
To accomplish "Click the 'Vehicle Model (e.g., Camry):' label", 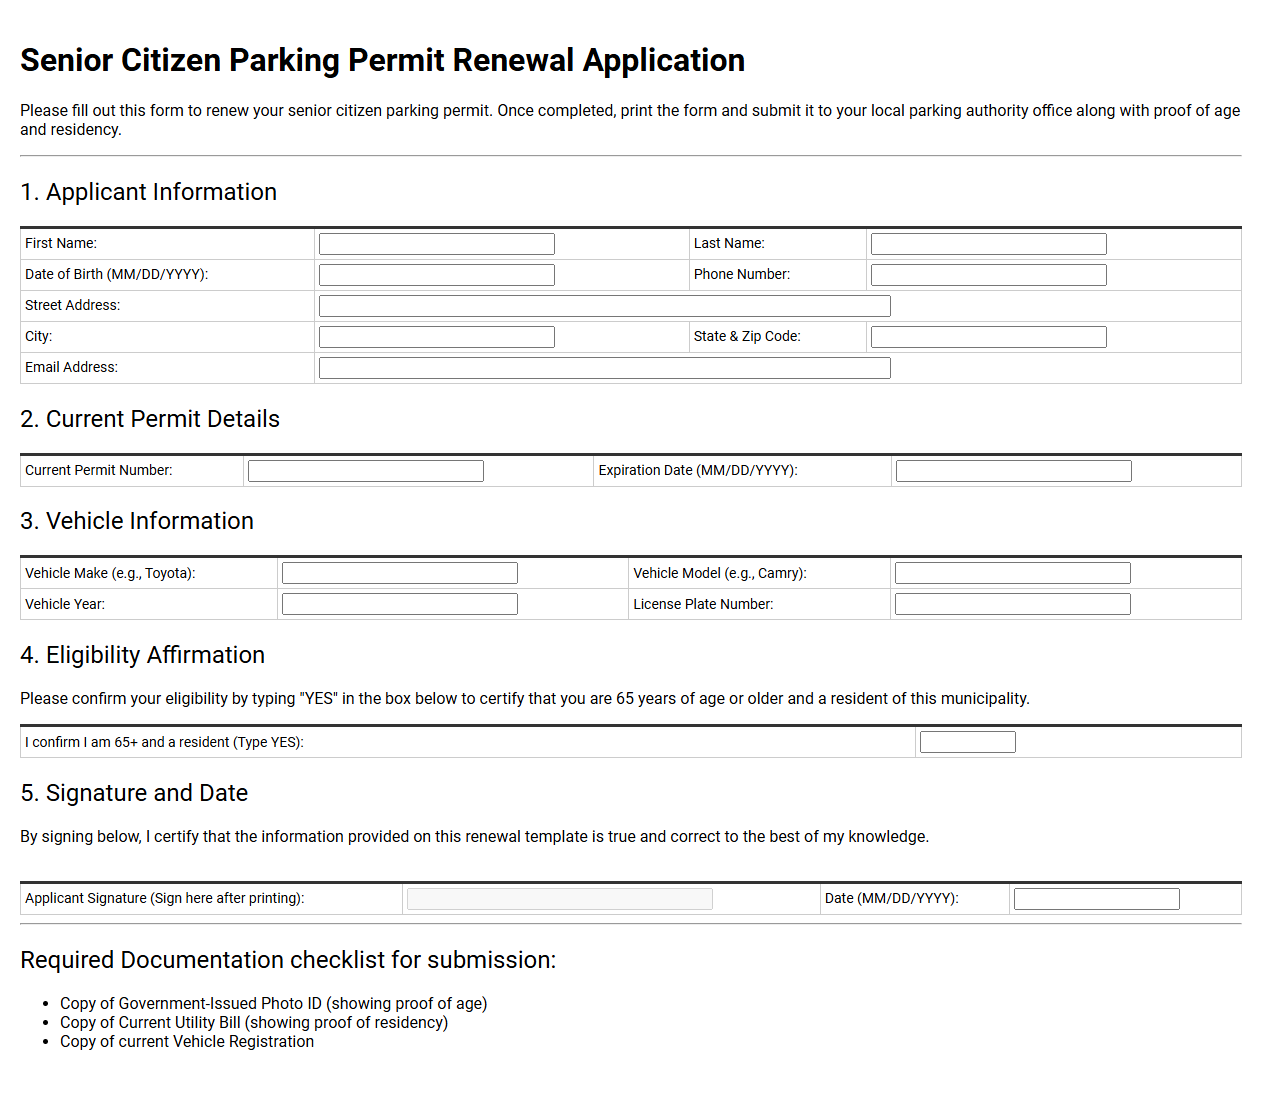I will pyautogui.click(x=720, y=573).
